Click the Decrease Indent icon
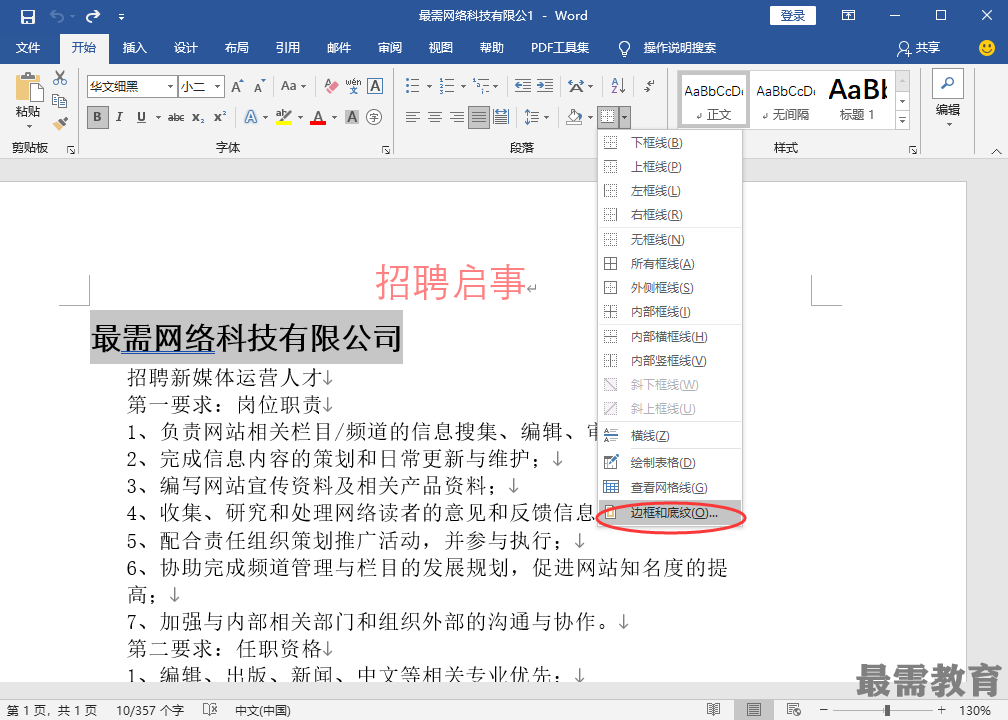This screenshot has width=1008, height=720. (523, 86)
